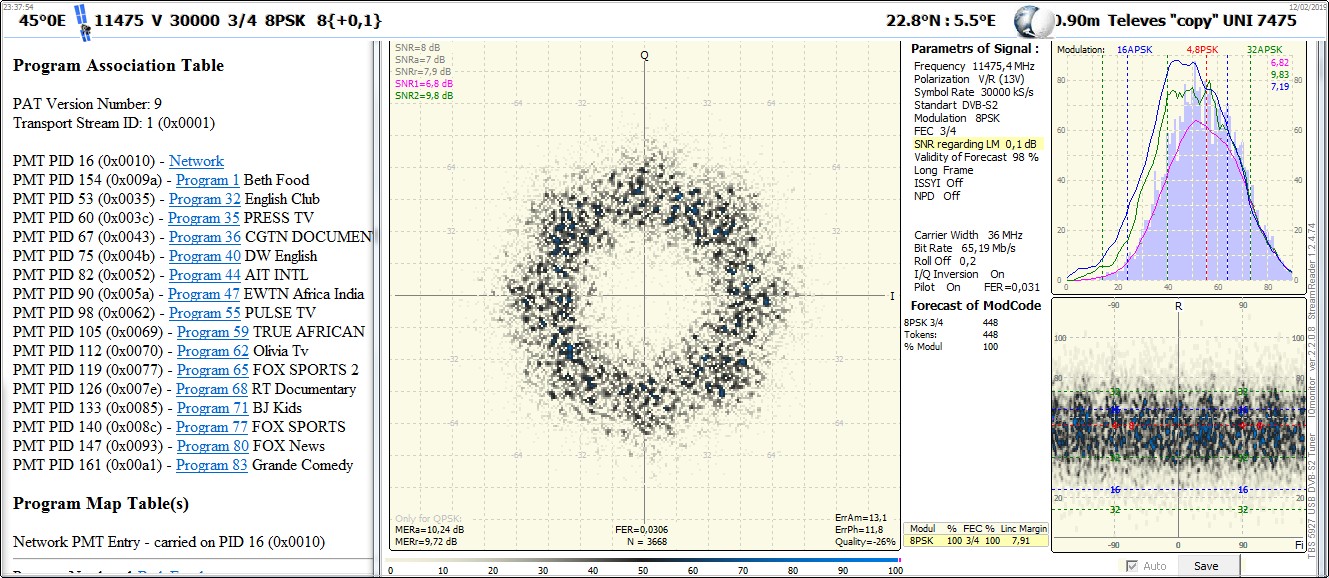This screenshot has width=1329, height=578.
Task: Click the green '32APSK' modulation label
Action: click(1264, 49)
